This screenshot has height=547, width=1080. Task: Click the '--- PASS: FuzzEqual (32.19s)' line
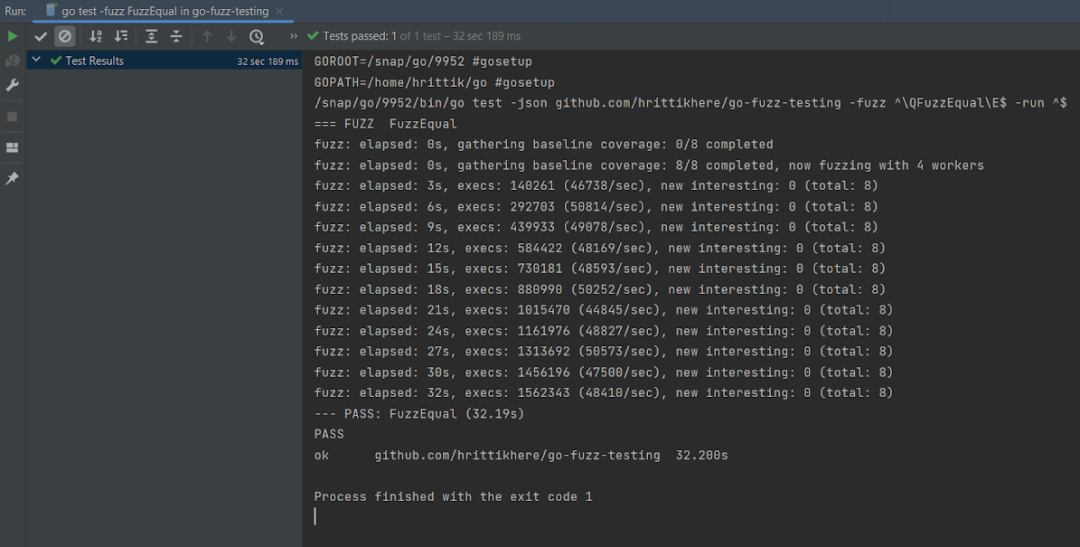(x=419, y=413)
